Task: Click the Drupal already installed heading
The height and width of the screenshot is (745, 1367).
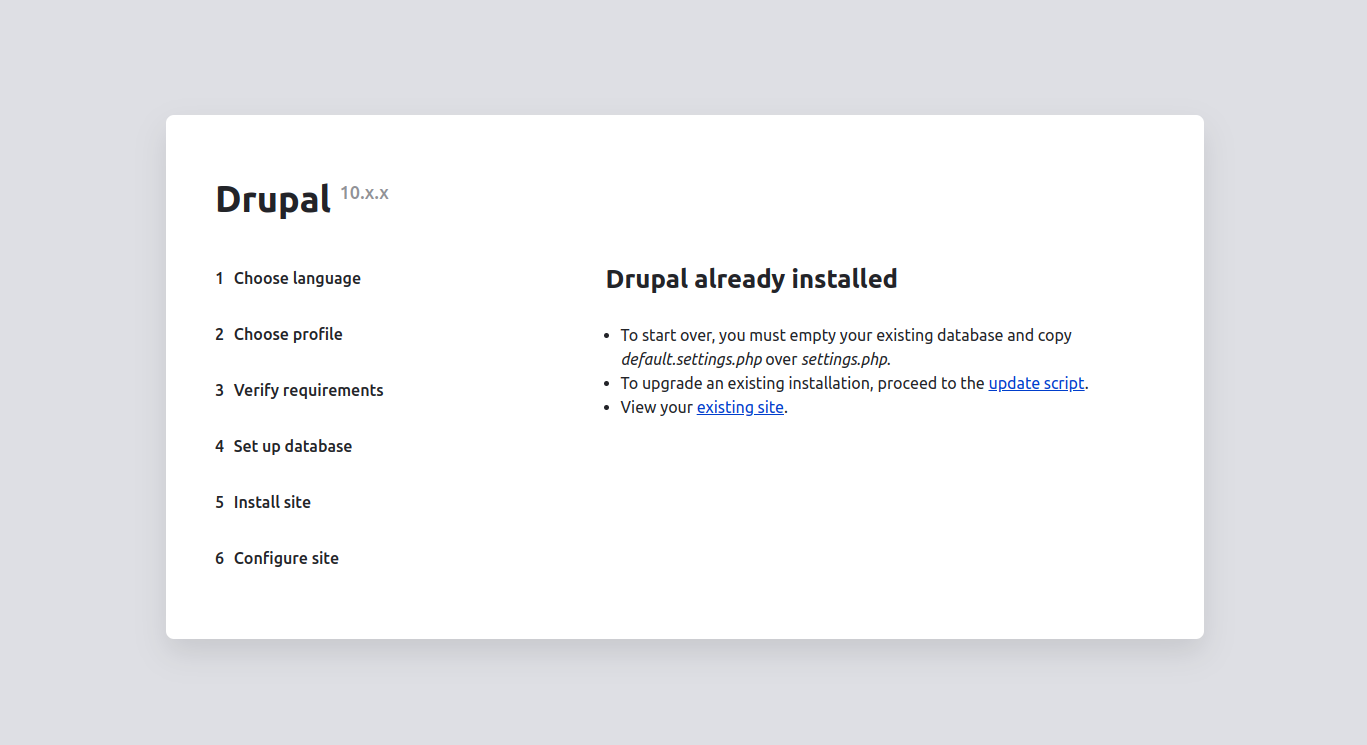Action: (751, 279)
